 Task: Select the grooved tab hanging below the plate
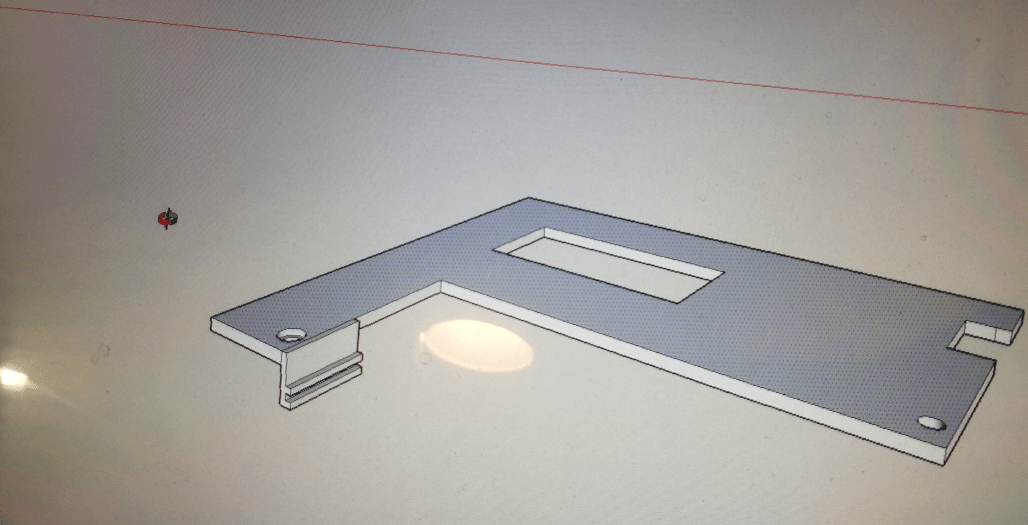(x=322, y=364)
